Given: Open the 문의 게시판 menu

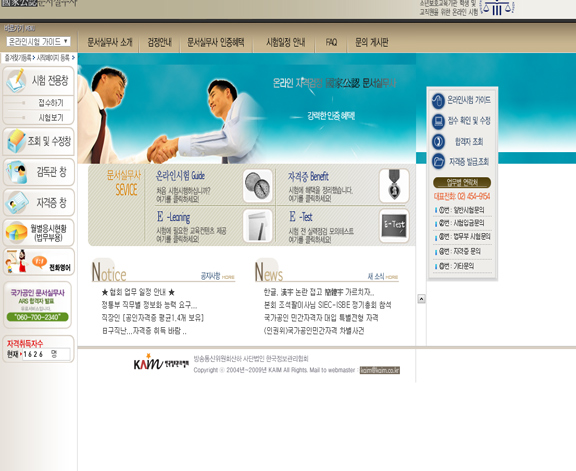Looking at the screenshot, I should coord(371,42).
